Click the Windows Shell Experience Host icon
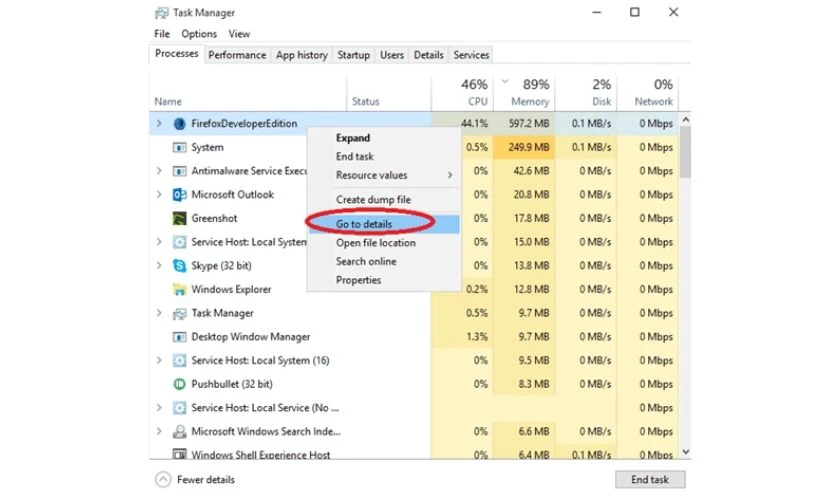The height and width of the screenshot is (500, 840). (179, 454)
